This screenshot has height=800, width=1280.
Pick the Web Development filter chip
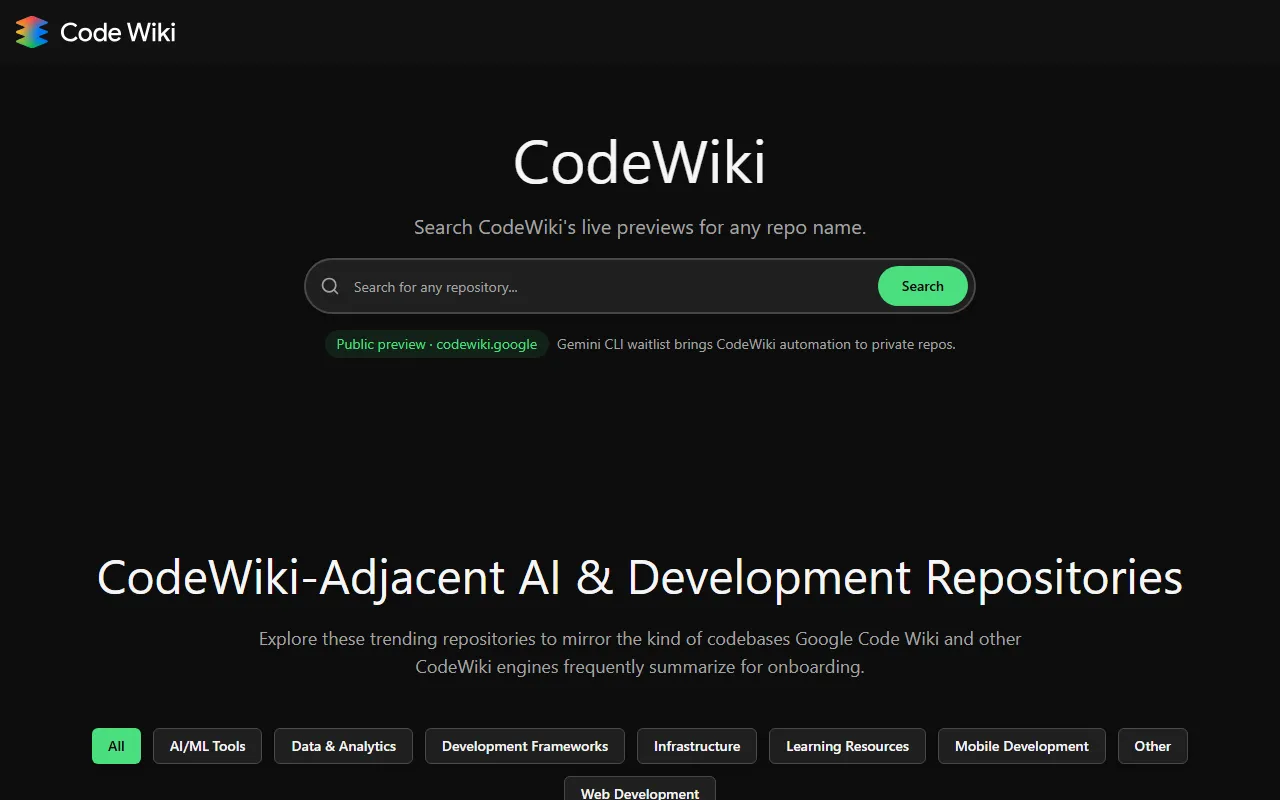[640, 790]
